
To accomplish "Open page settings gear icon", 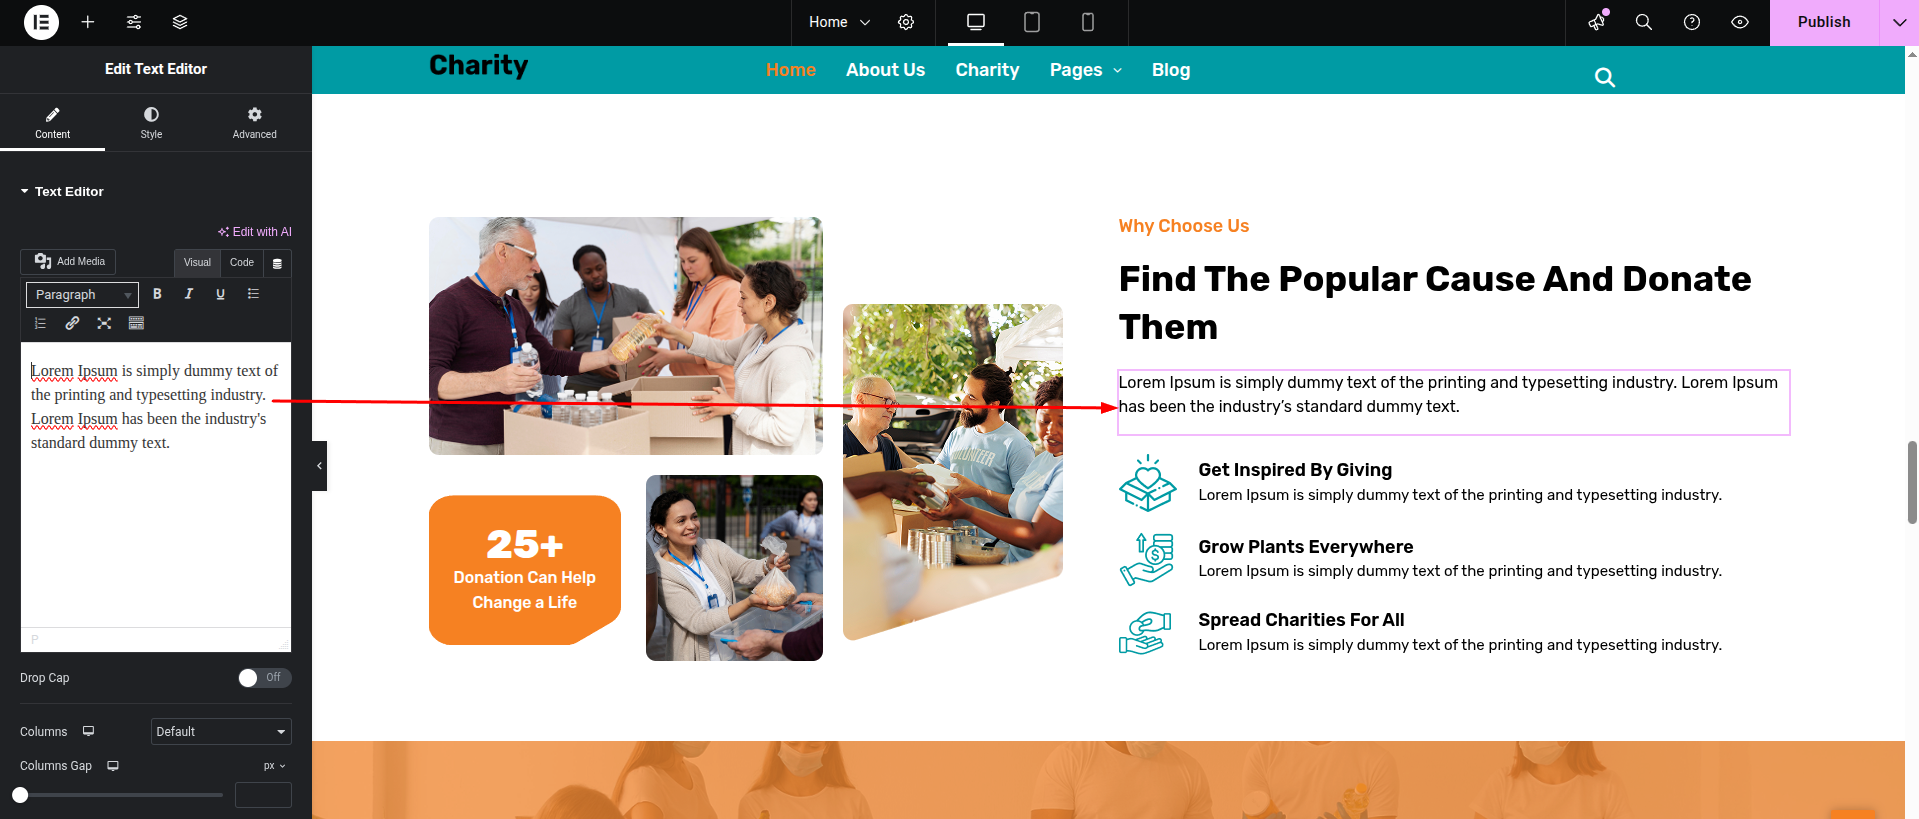I will (x=906, y=22).
